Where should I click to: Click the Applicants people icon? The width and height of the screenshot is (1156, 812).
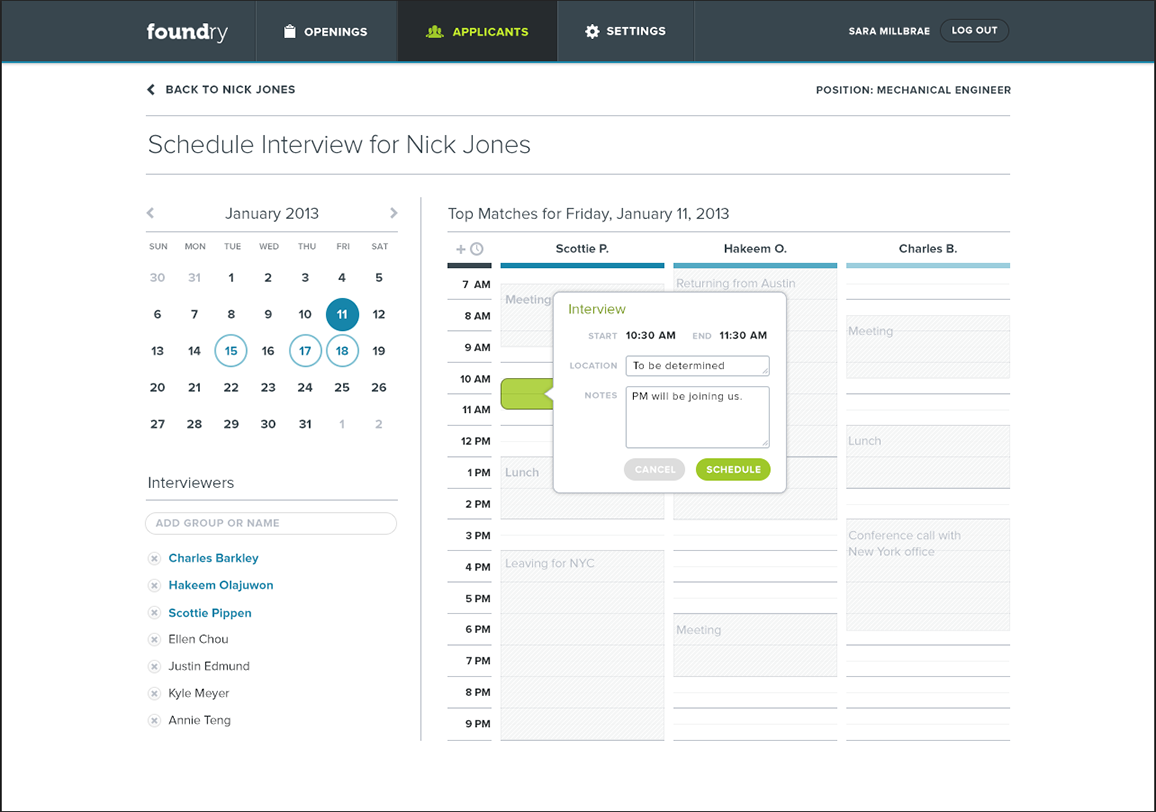click(435, 31)
